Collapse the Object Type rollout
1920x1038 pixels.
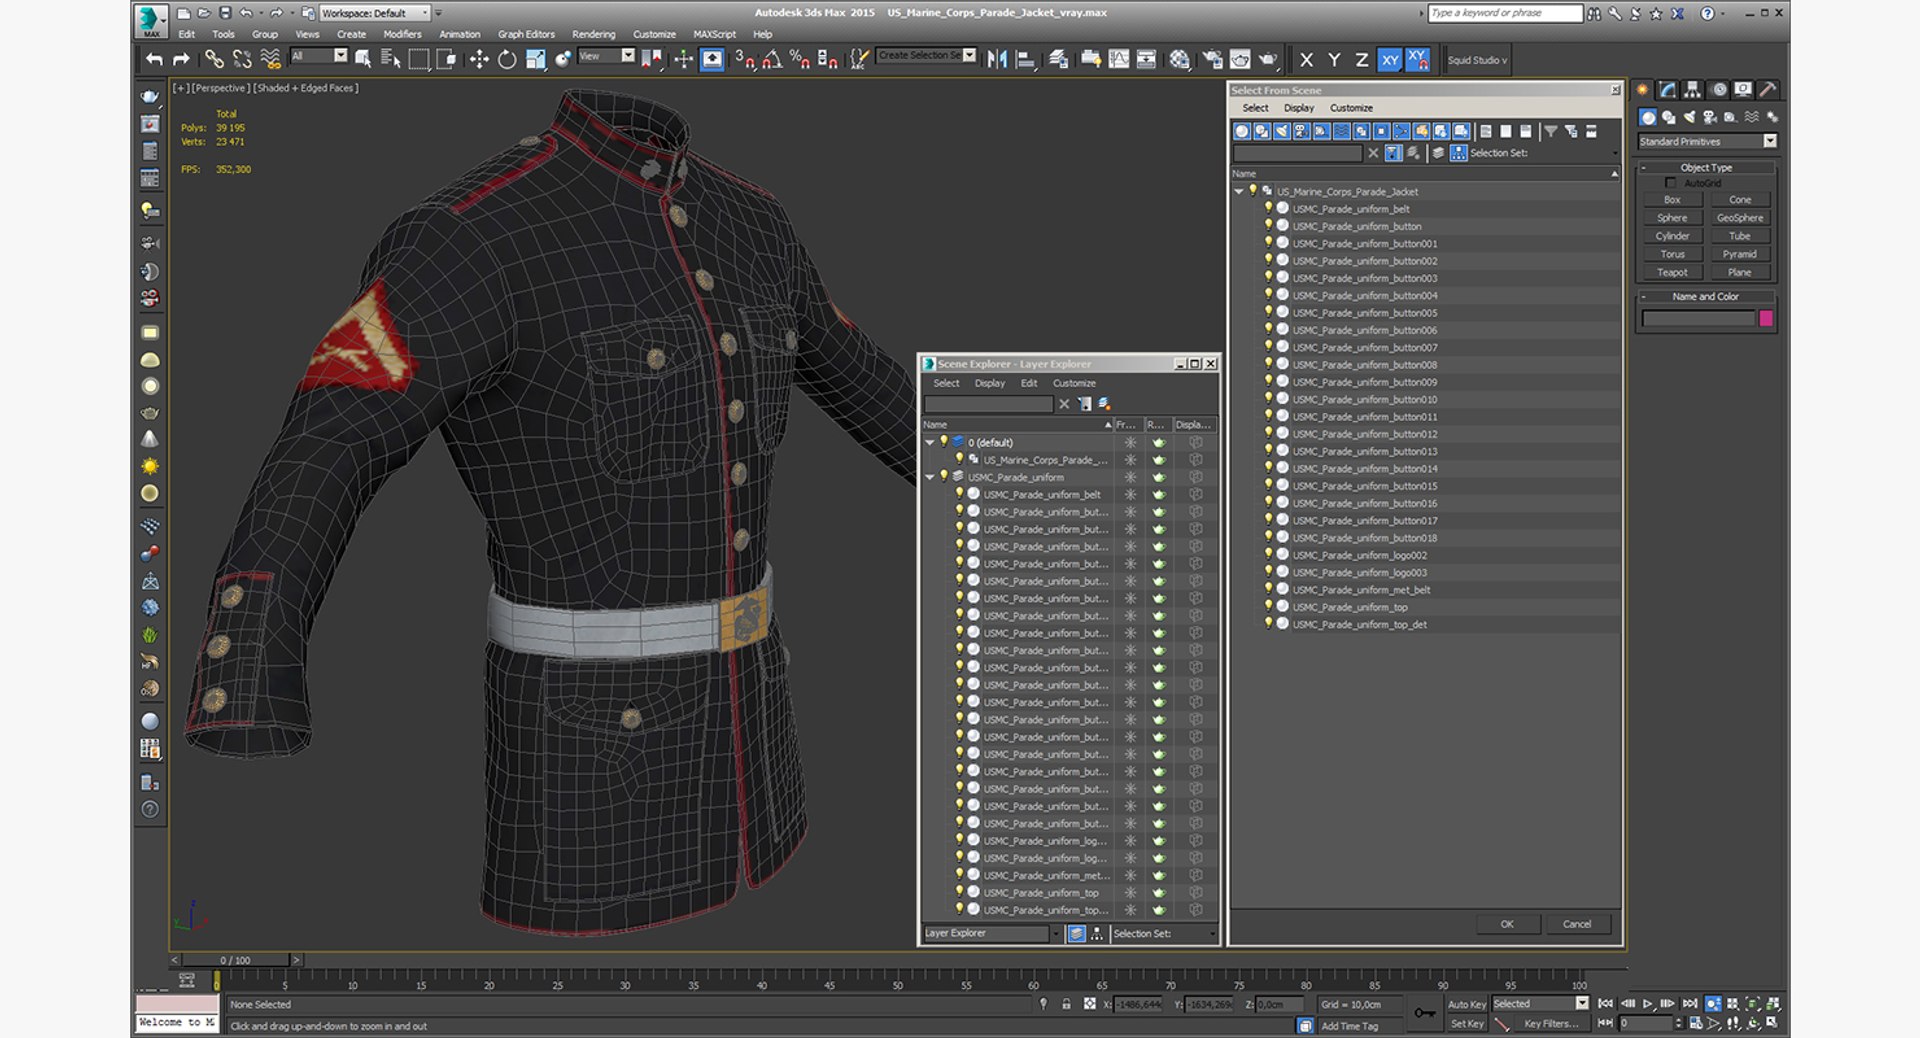(x=1706, y=168)
